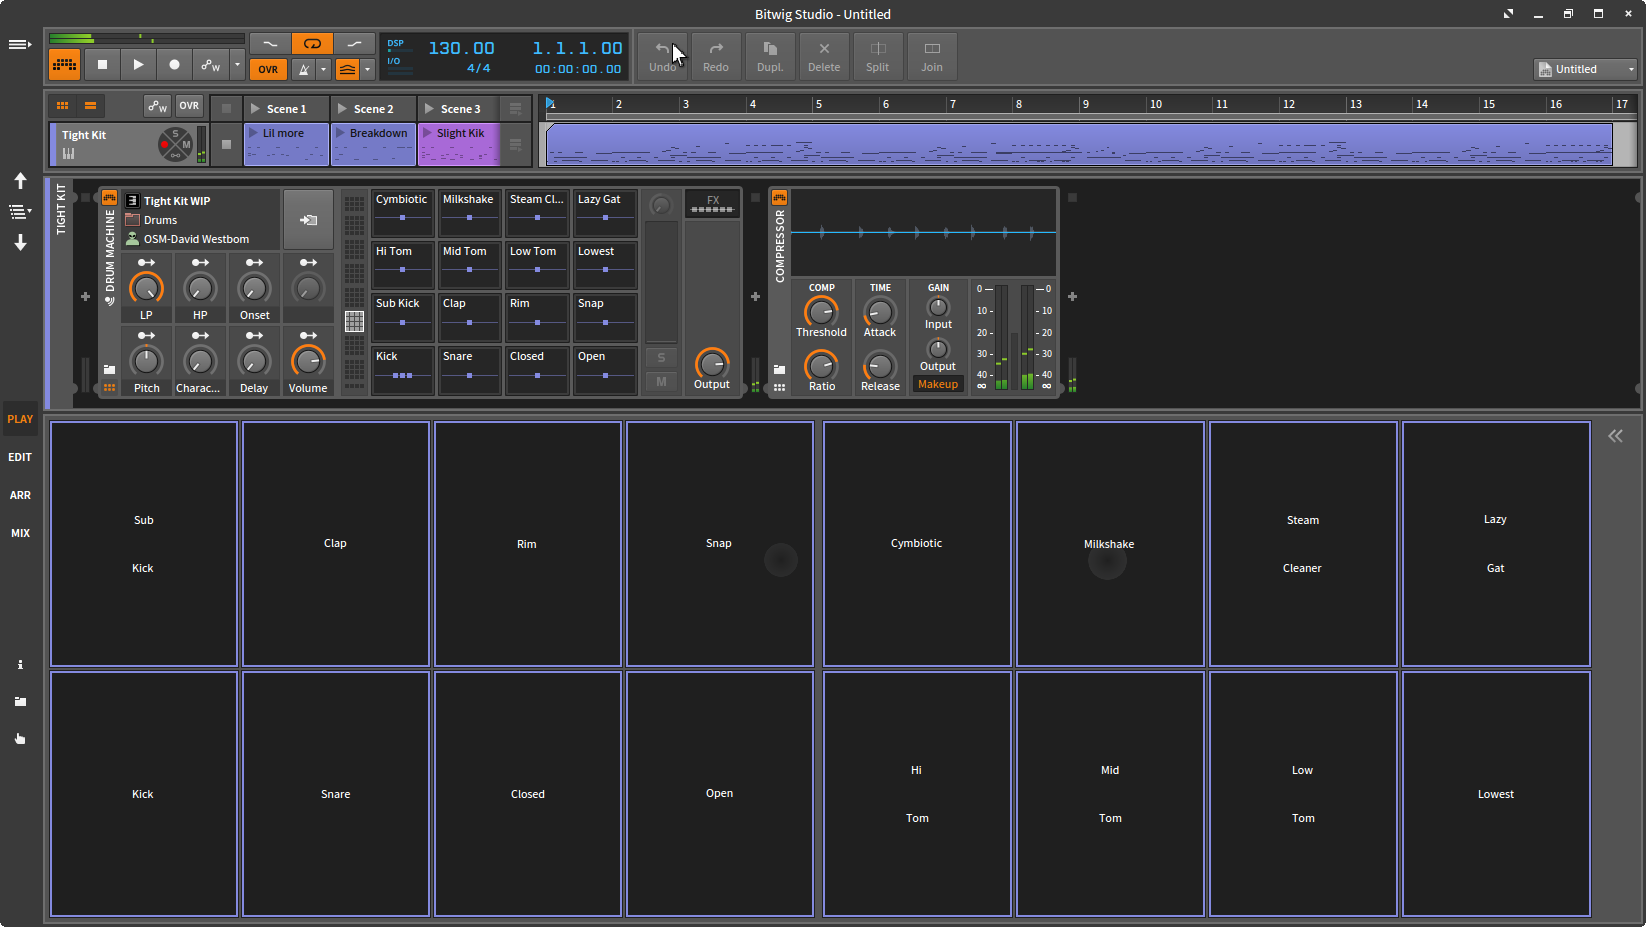Show arranger timeline view icon
The image size is (1646, 927).
[x=90, y=106]
